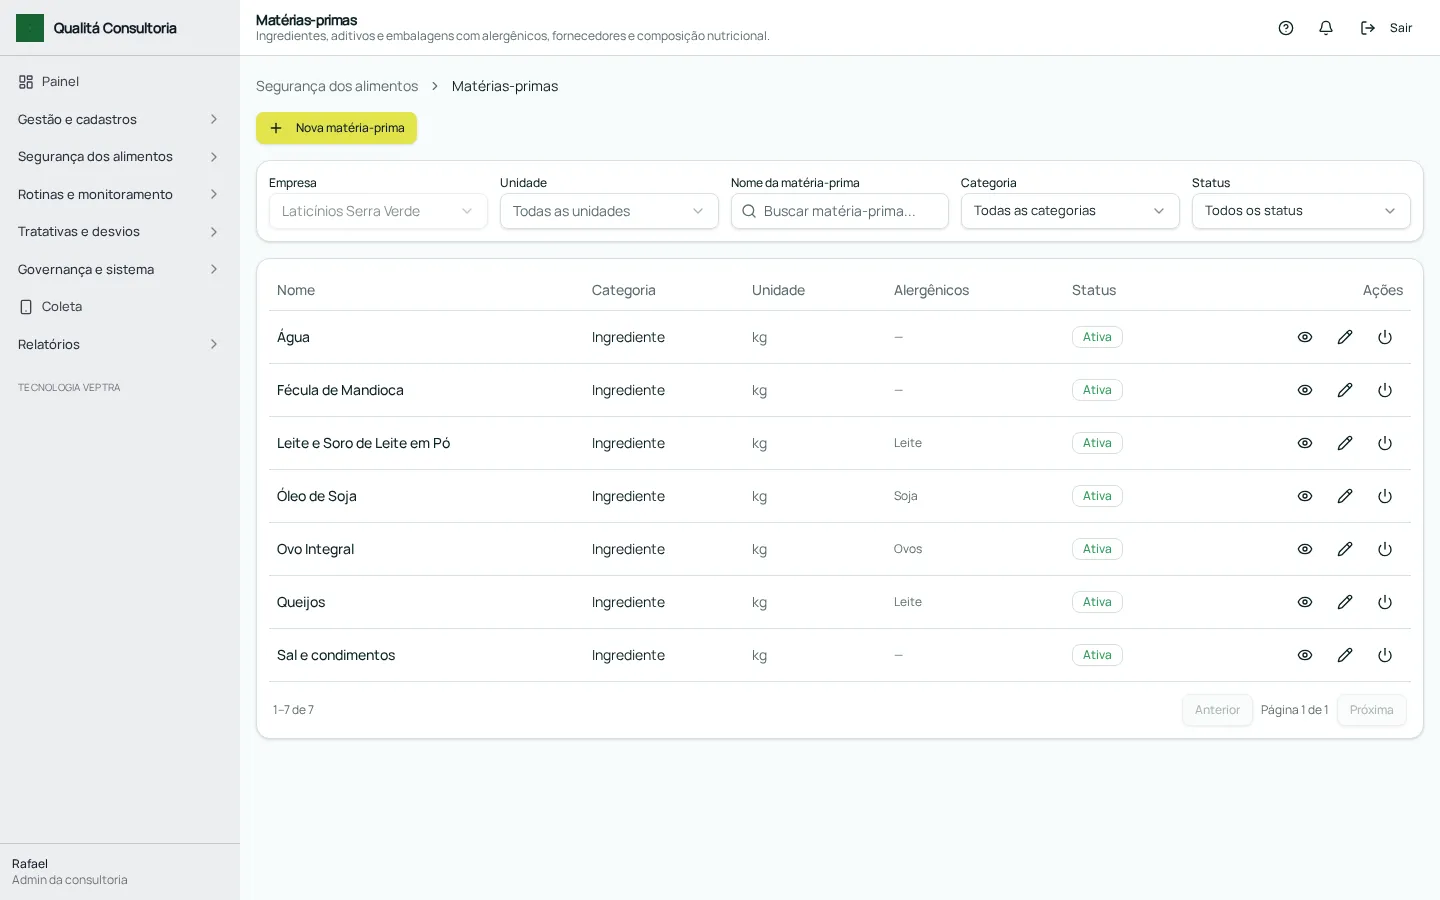View Queijos details
The width and height of the screenshot is (1440, 900).
tap(1305, 602)
